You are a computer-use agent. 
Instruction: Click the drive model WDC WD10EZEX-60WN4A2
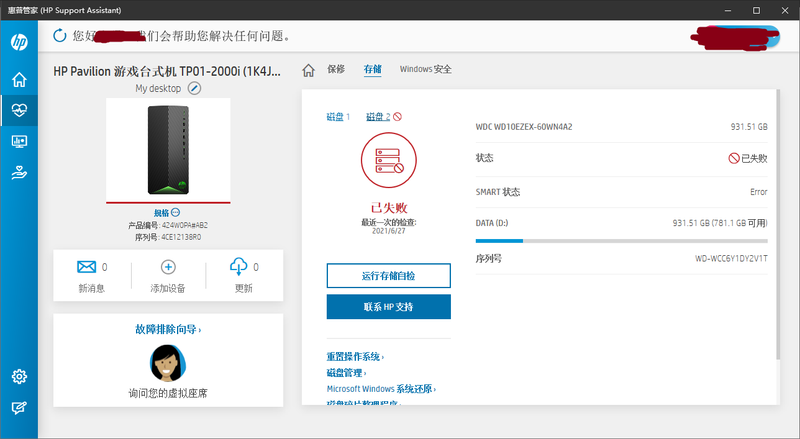(x=524, y=127)
